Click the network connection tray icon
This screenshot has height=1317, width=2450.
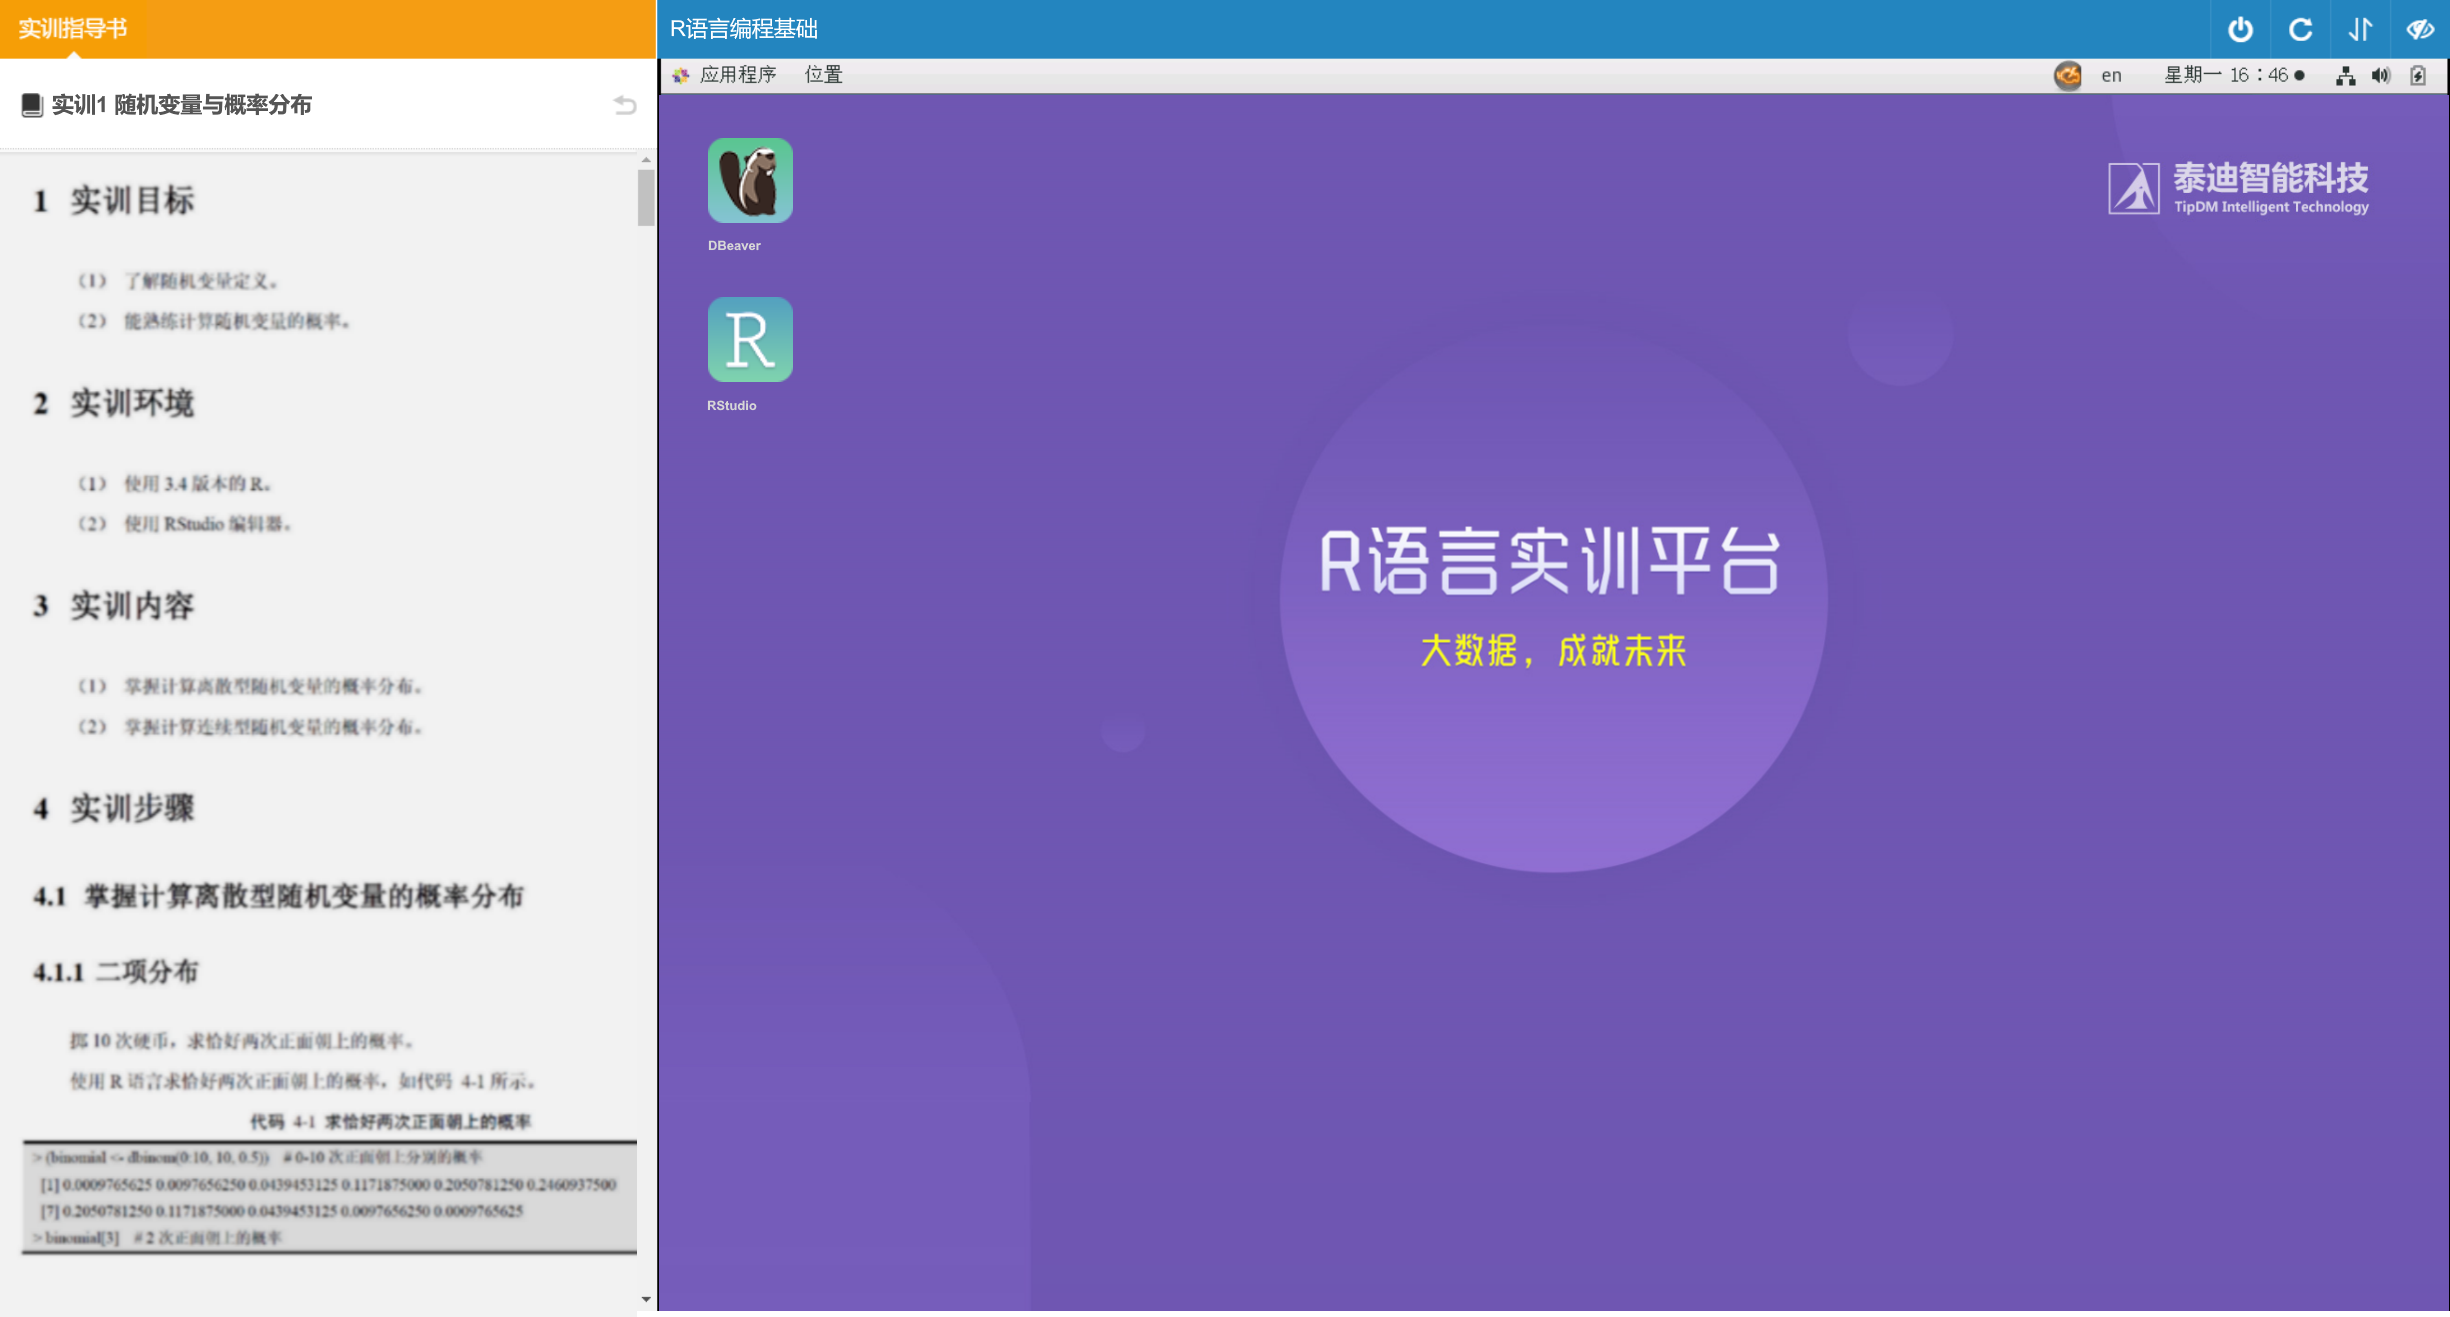[x=2345, y=75]
